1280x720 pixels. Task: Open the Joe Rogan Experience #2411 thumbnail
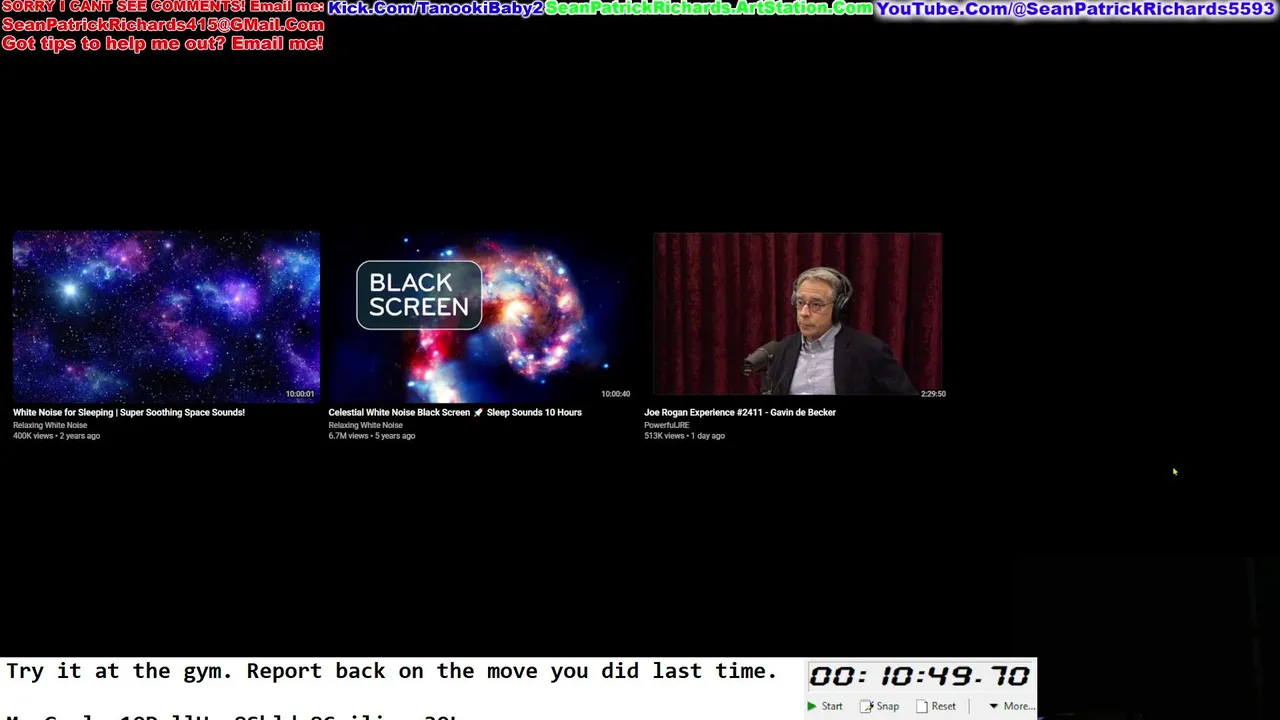click(797, 316)
